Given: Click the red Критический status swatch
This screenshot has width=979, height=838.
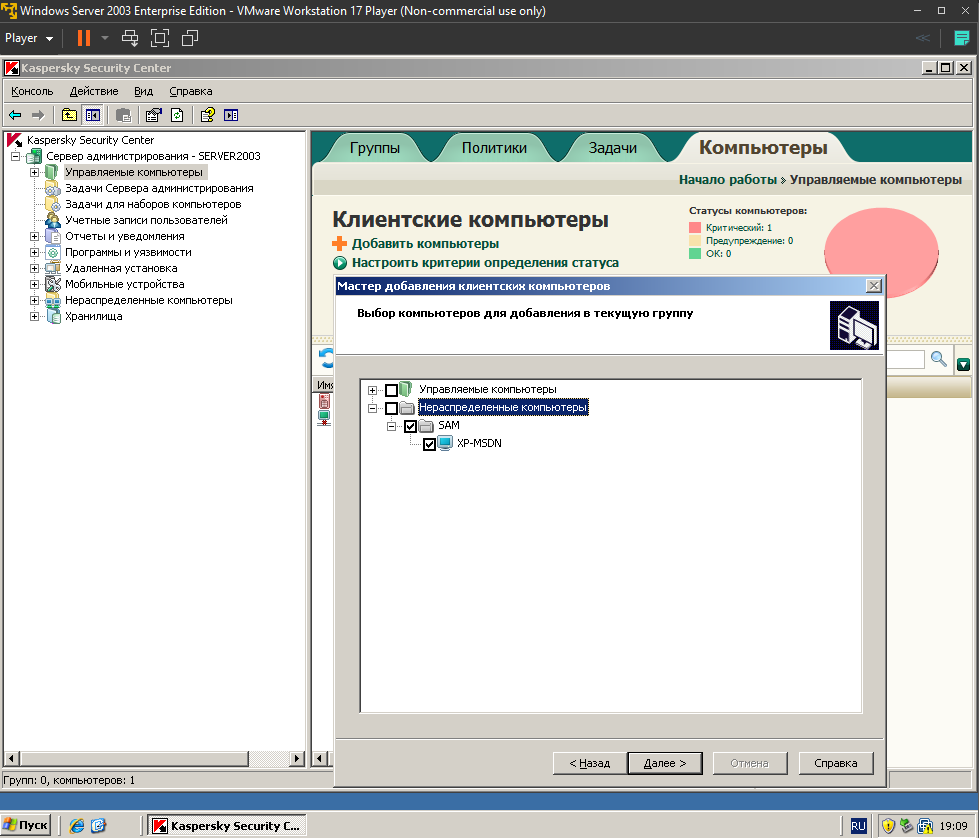Looking at the screenshot, I should pos(695,228).
